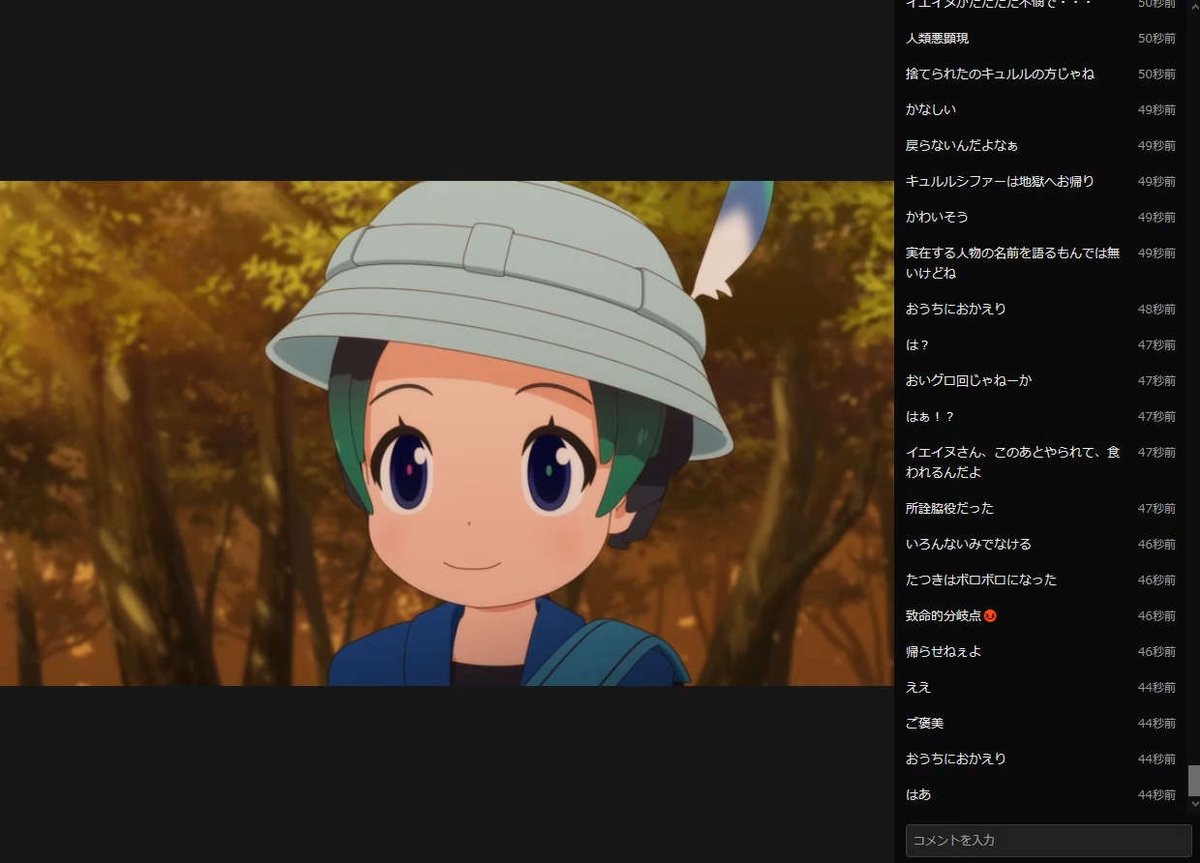This screenshot has width=1200, height=863.
Task: Click timestamp beside 帰らせねぇよ comment
Action: (1156, 652)
